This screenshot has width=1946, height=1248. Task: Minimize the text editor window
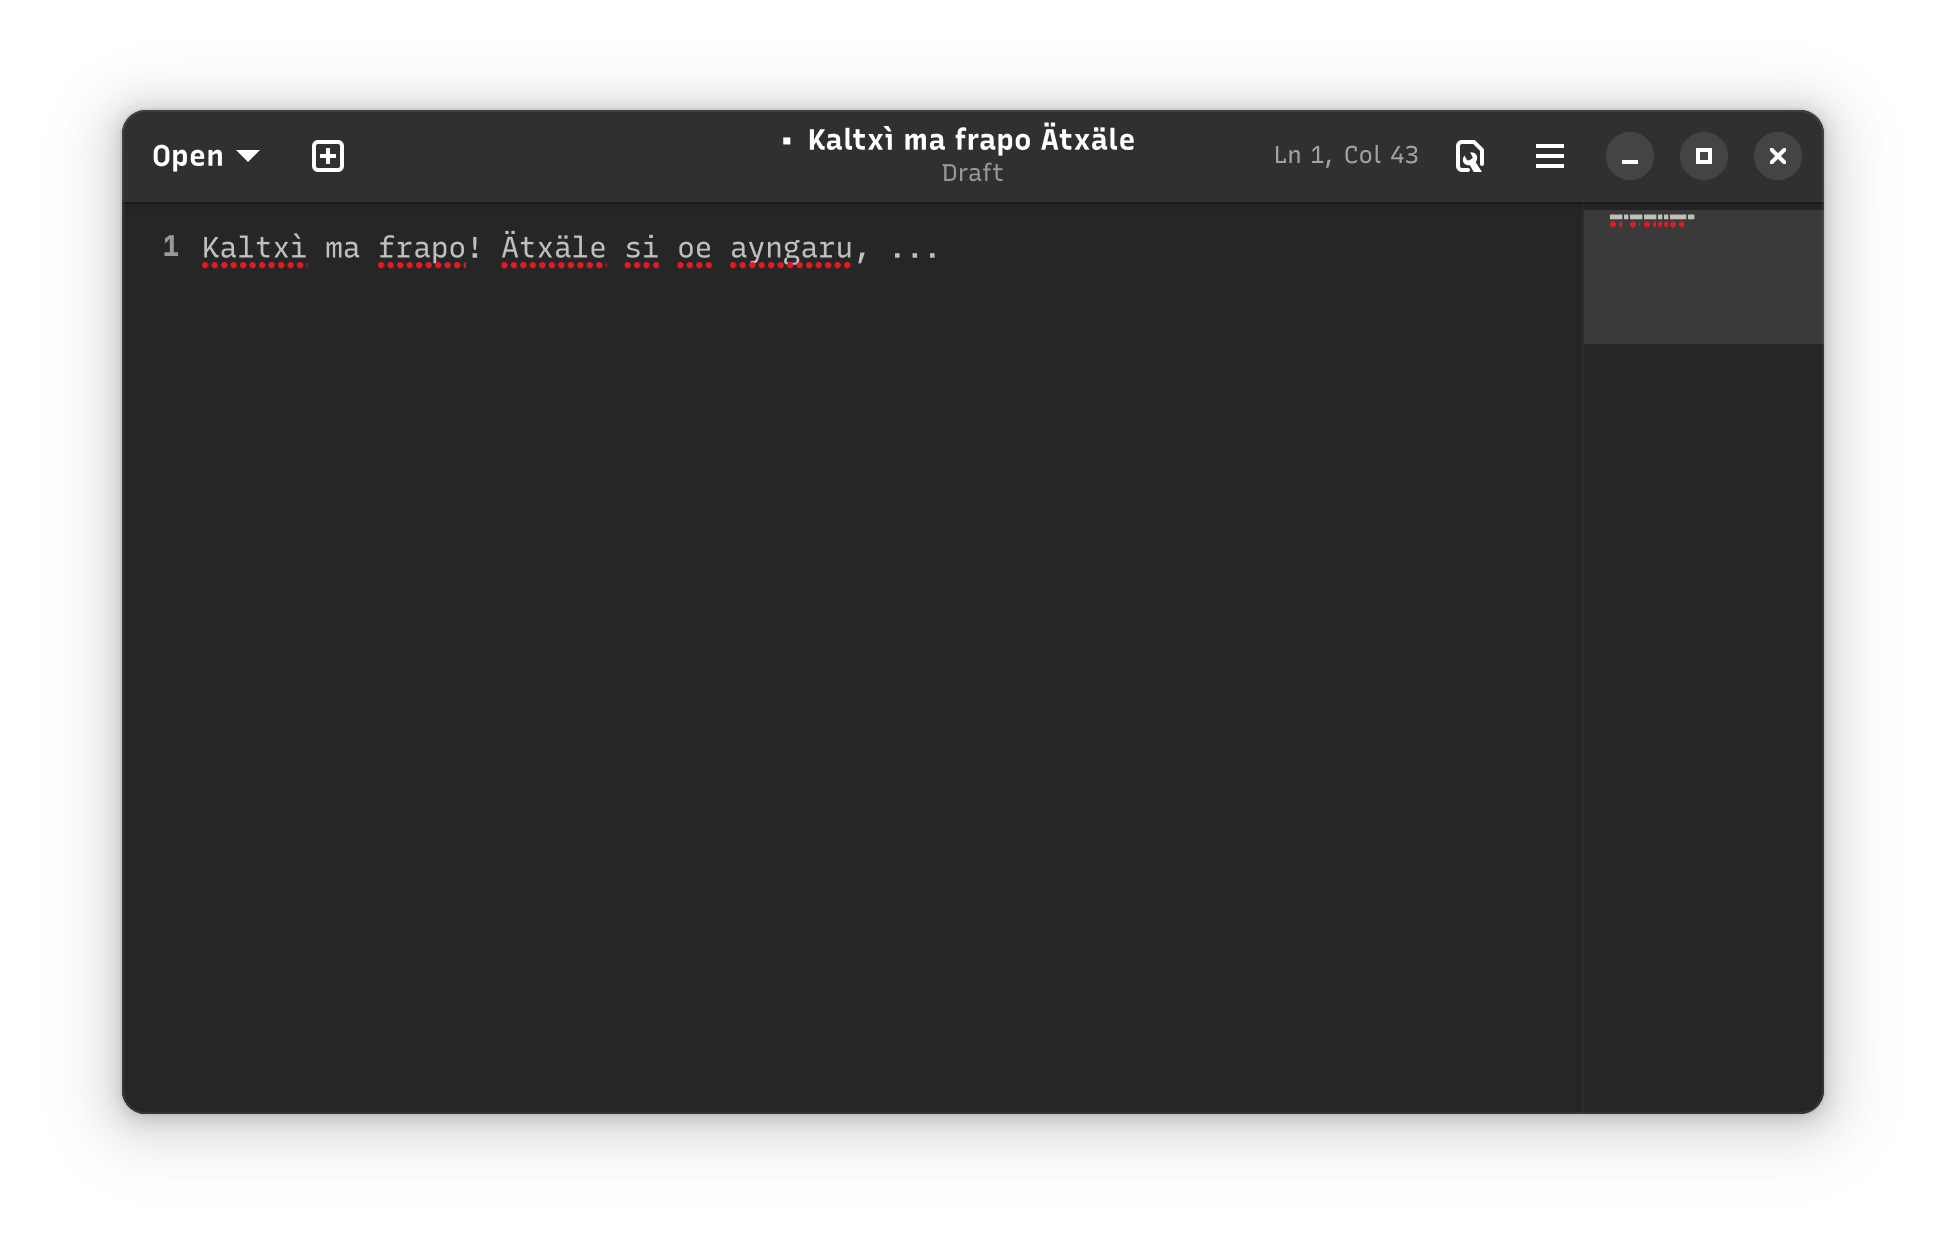click(x=1629, y=156)
